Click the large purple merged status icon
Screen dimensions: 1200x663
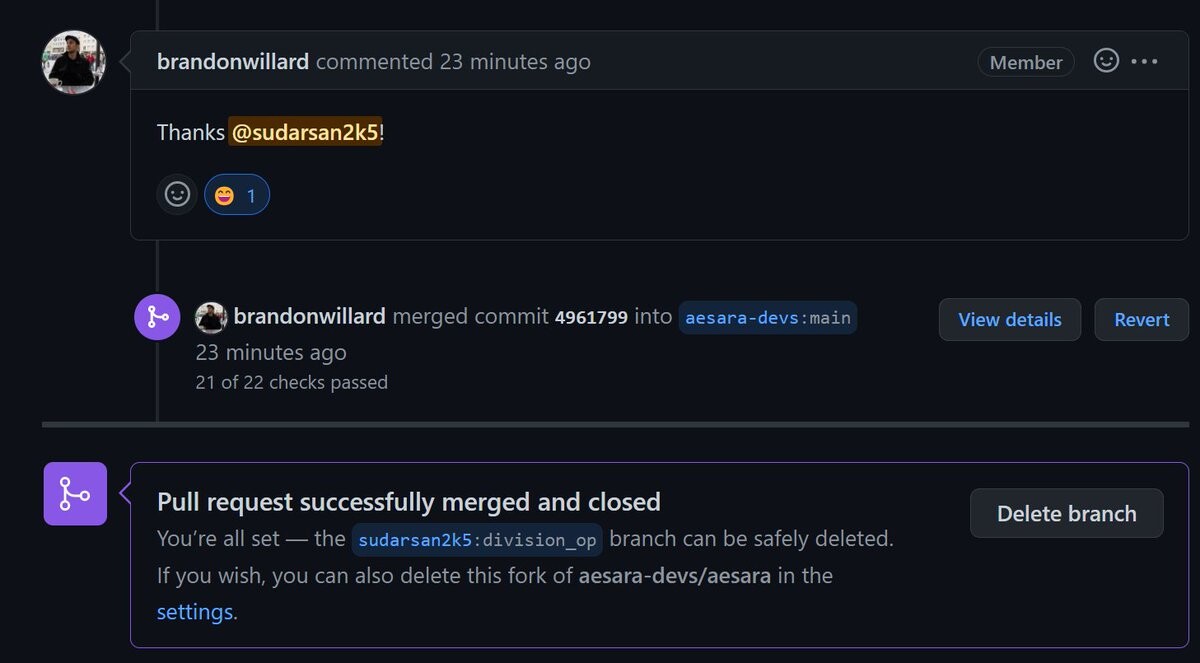(x=75, y=494)
